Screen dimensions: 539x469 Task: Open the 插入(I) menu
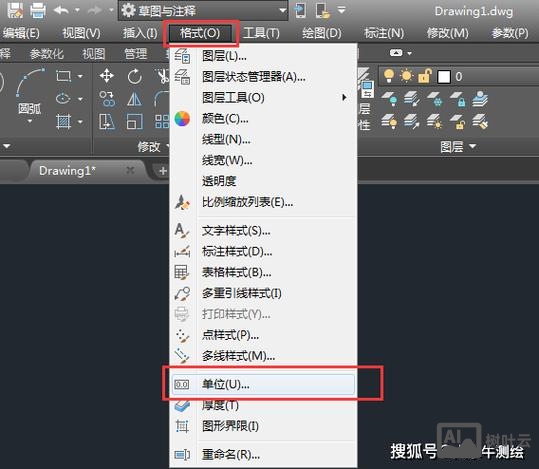click(140, 33)
